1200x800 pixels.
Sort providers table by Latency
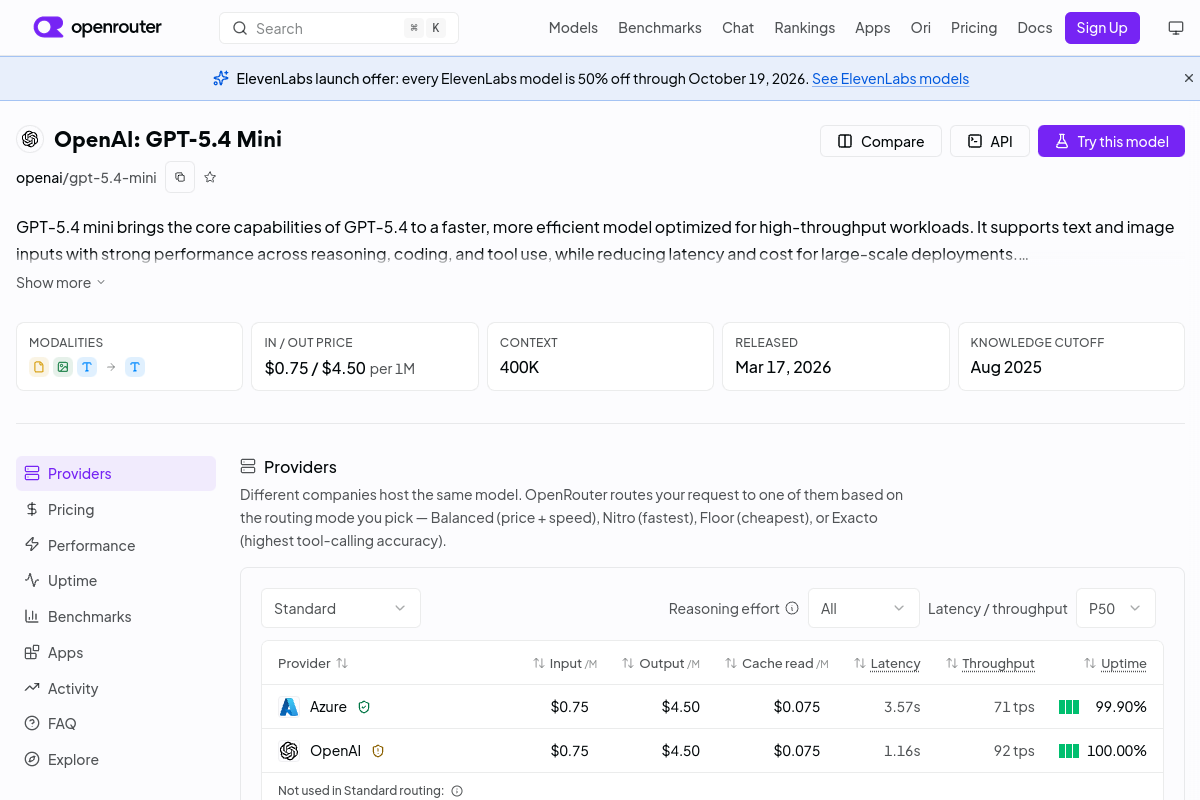point(887,663)
